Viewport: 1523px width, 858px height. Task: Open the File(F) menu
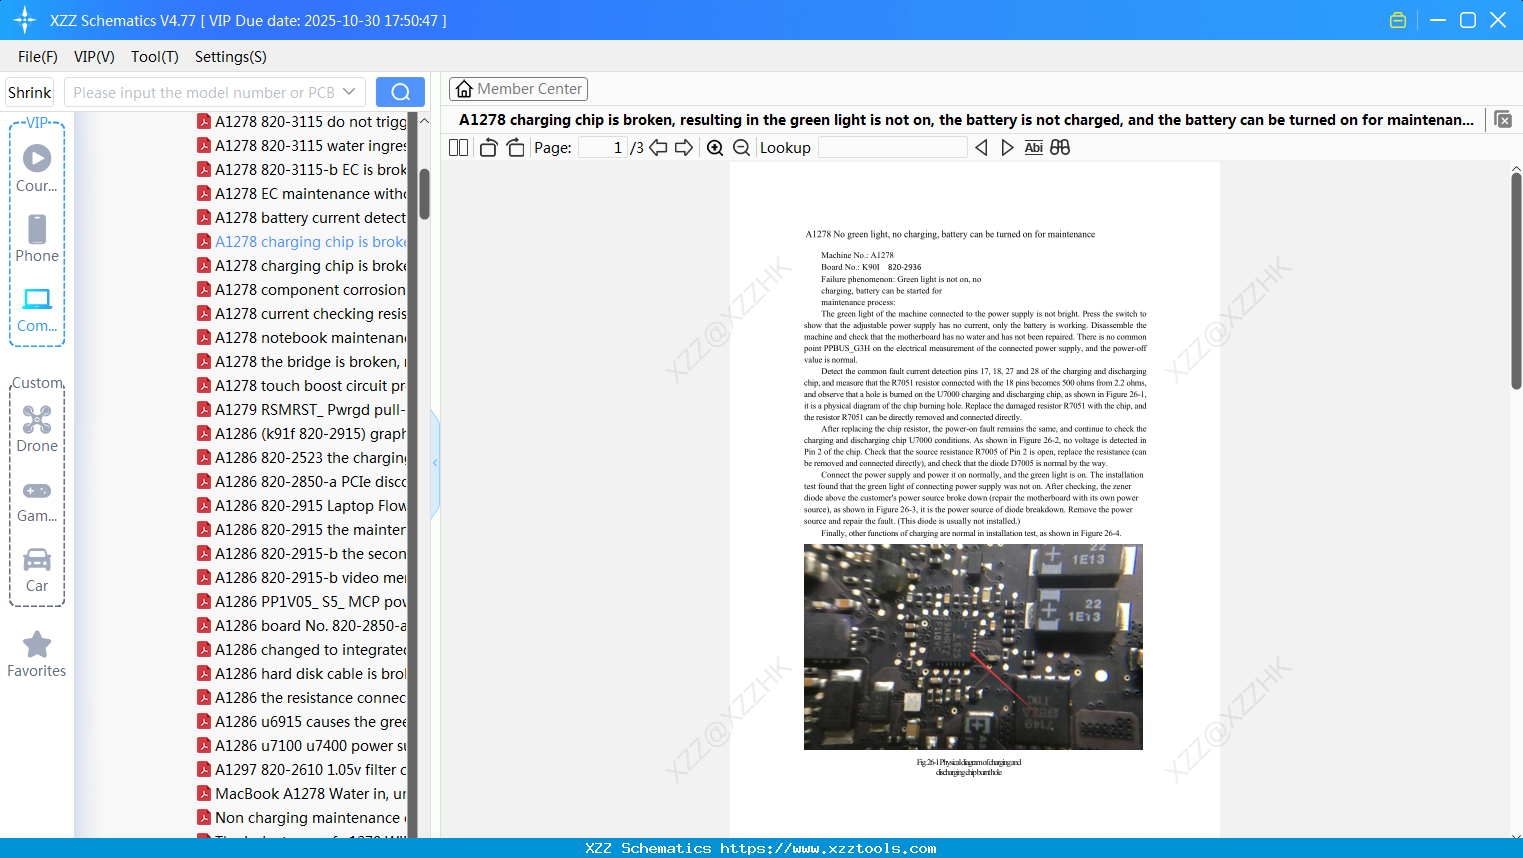(38, 57)
